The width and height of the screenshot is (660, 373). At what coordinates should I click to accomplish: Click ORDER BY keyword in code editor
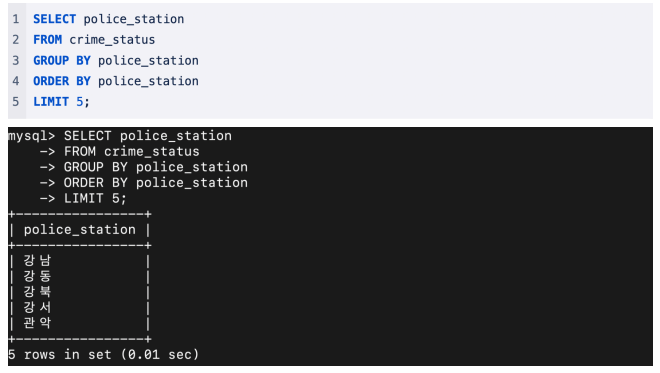tap(62, 81)
